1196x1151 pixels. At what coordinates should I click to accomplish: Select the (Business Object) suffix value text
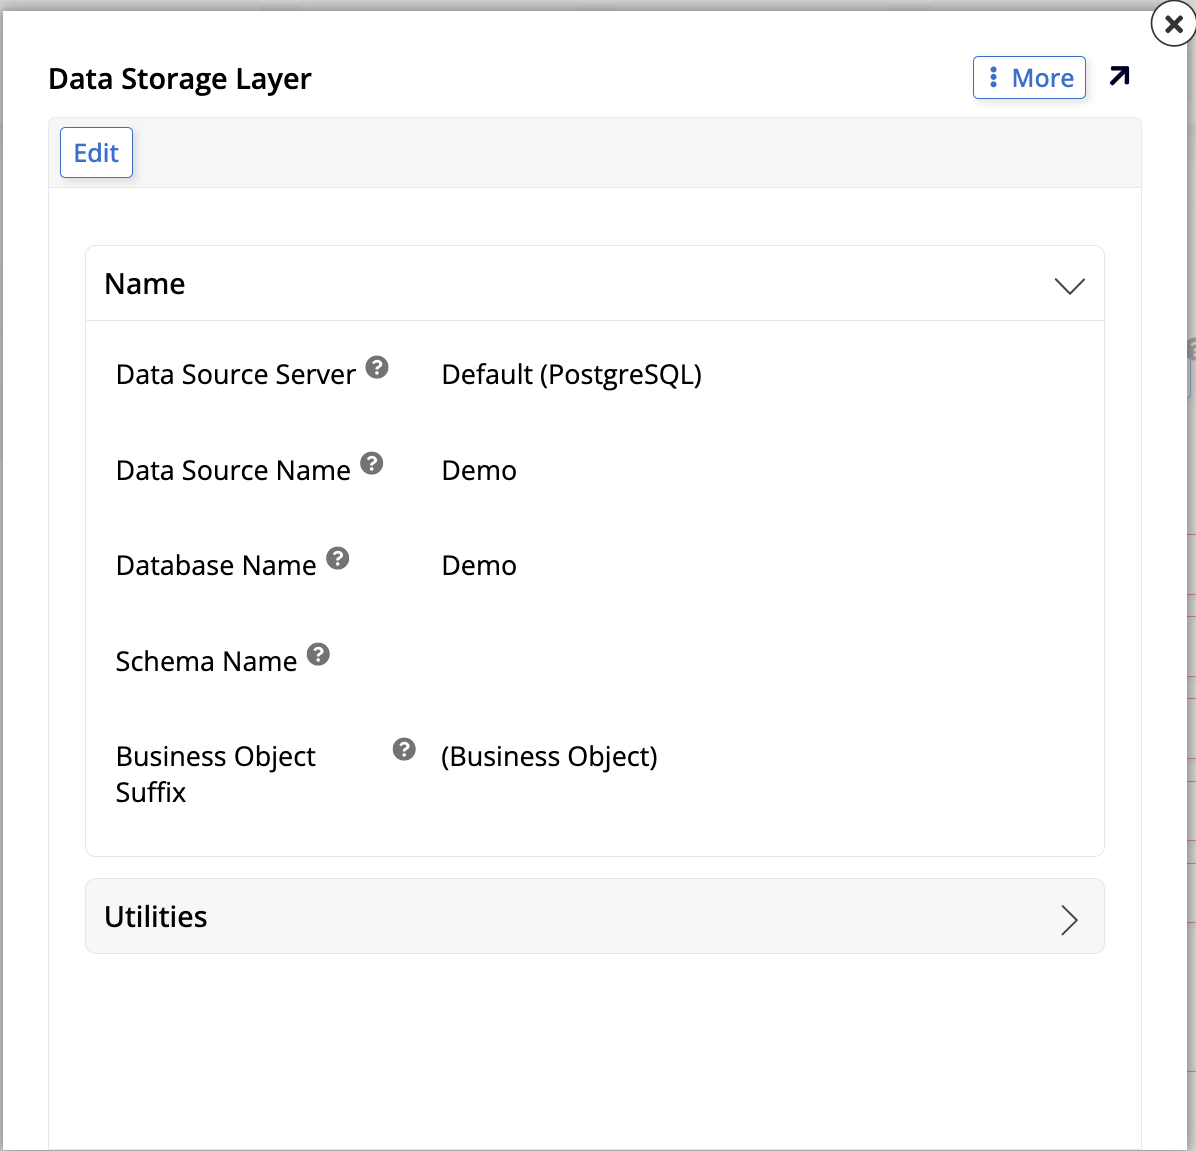(x=550, y=757)
